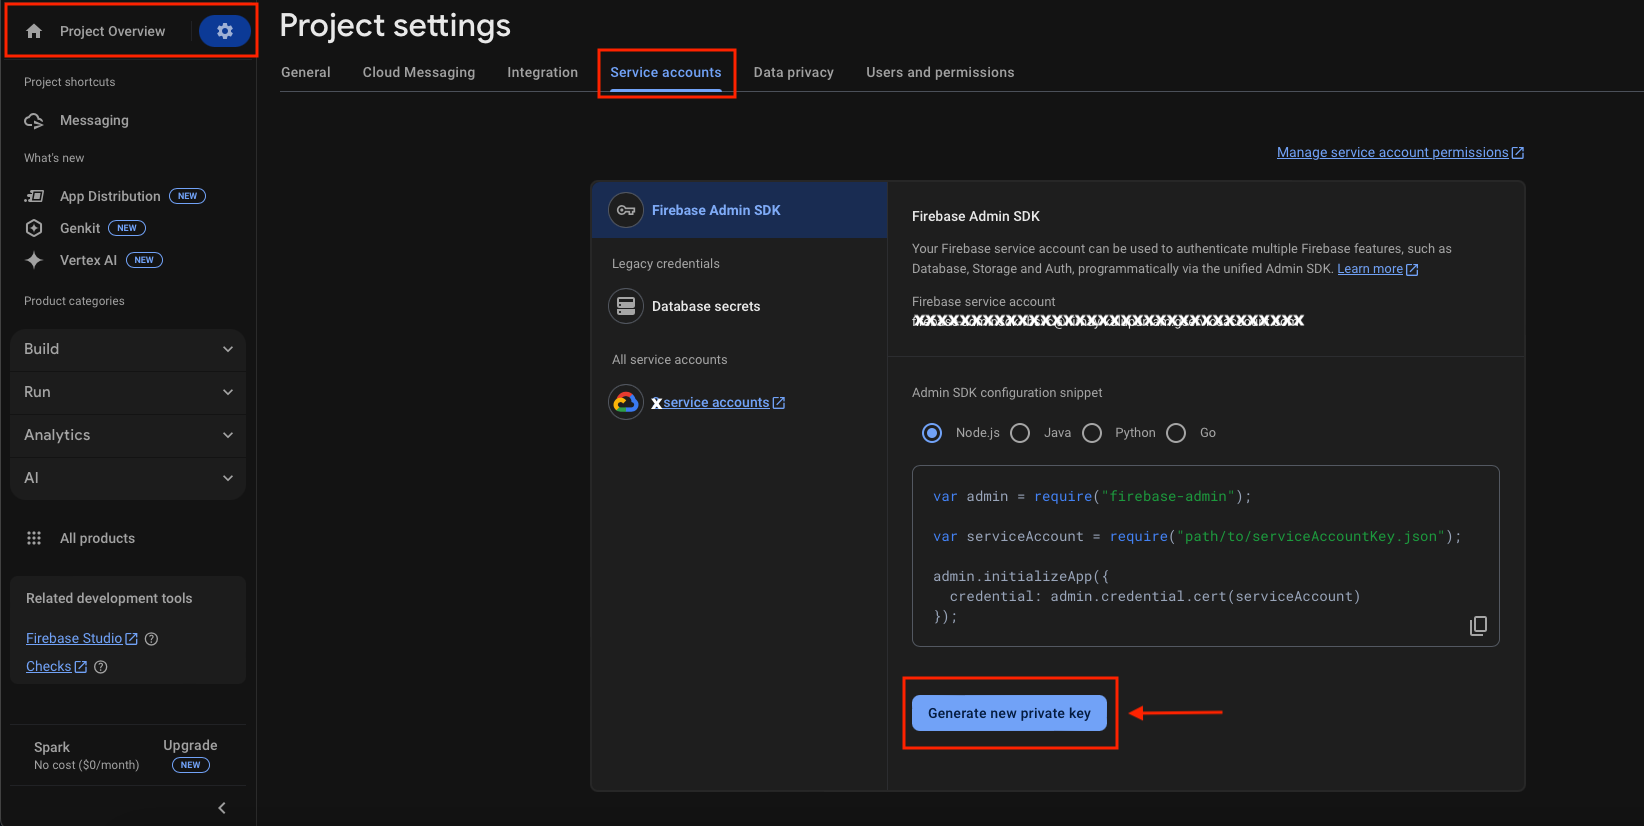
Task: Click the NEW badge beside App Distribution
Action: 187,196
